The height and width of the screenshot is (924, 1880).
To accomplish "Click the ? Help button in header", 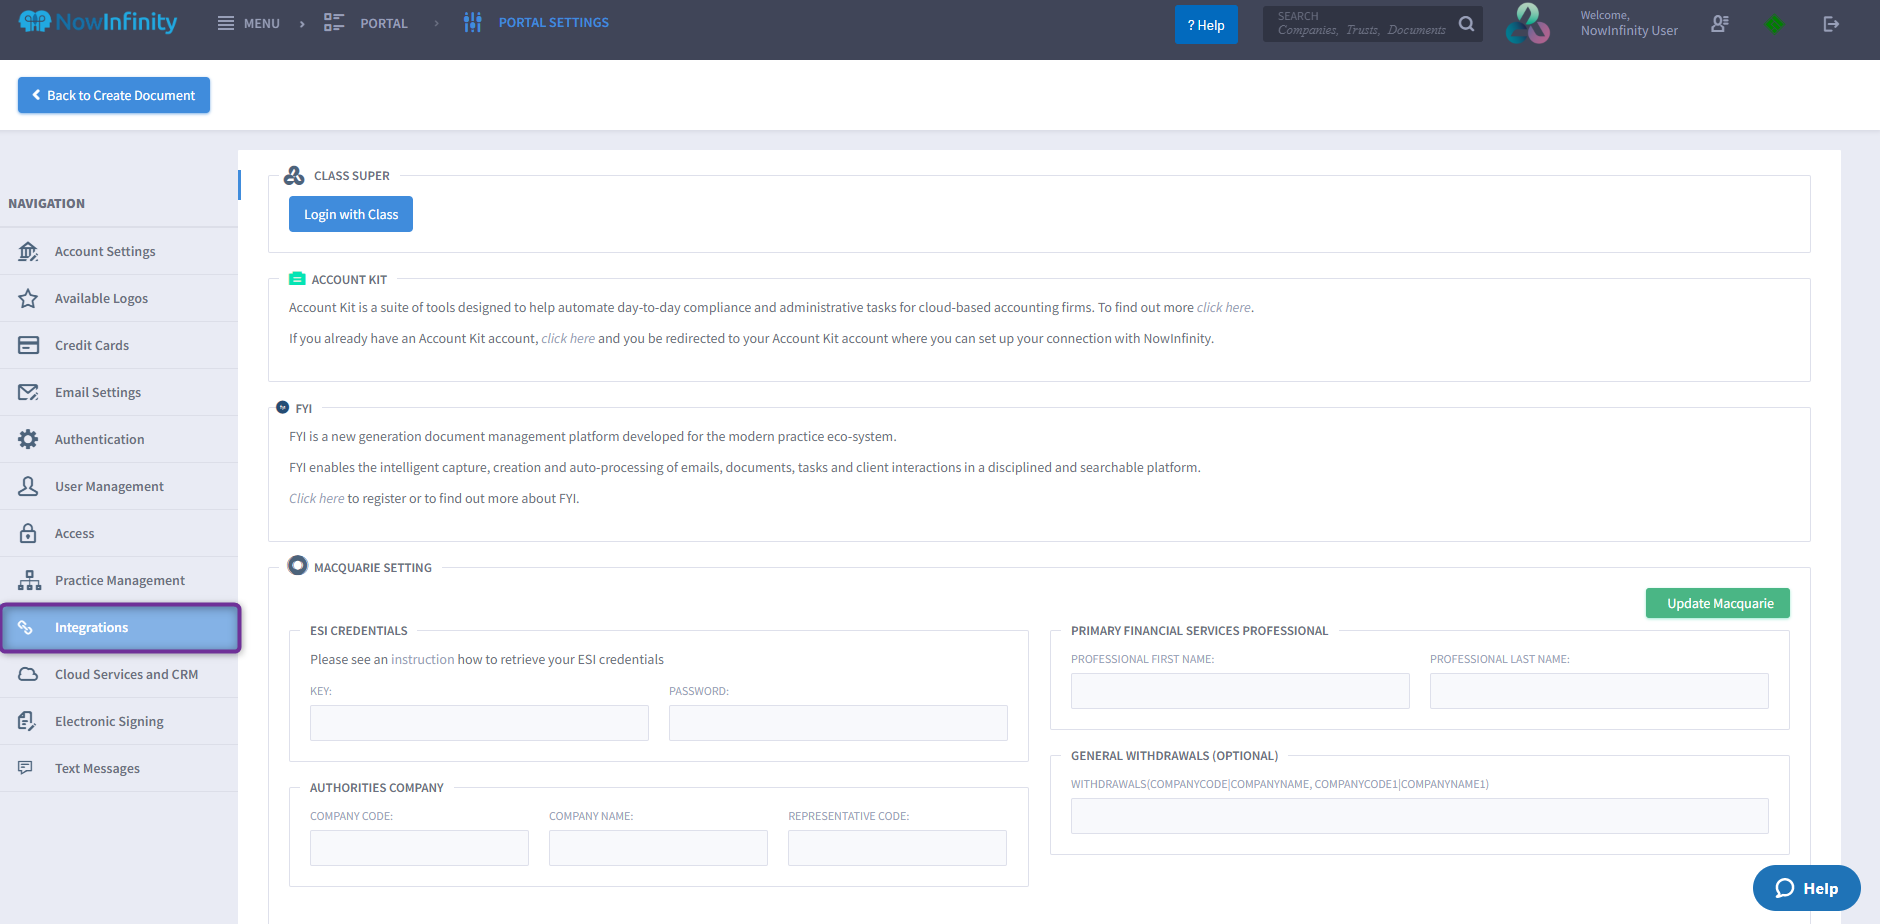I will pos(1206,25).
